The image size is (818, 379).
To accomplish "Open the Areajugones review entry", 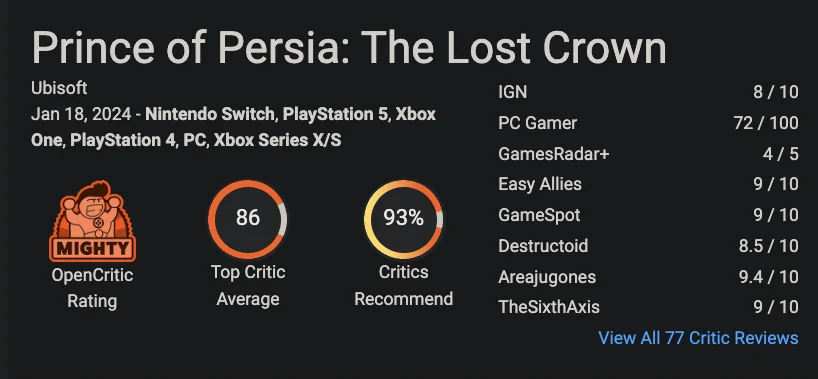I will coord(648,277).
